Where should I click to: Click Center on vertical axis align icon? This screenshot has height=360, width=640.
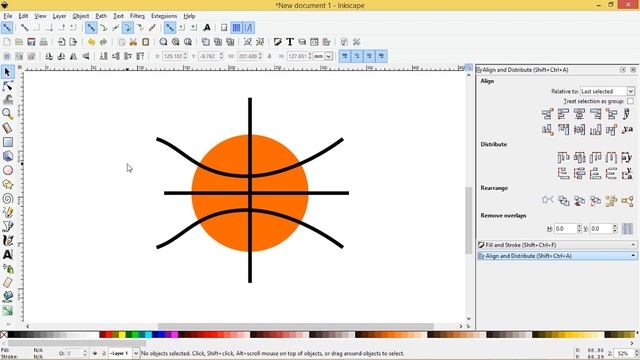tap(579, 114)
